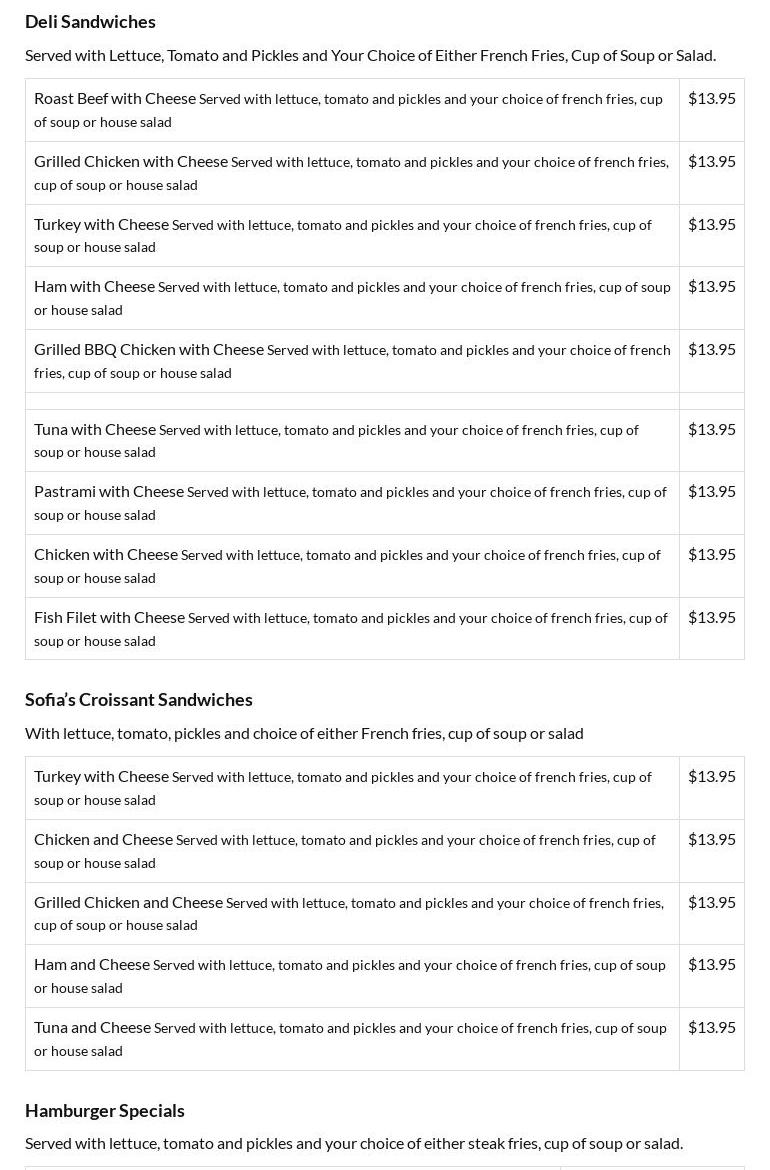This screenshot has height=1170, width=770.
Task: Click the Grilled Chicken and Cheese croissant item
Action: (x=128, y=903)
